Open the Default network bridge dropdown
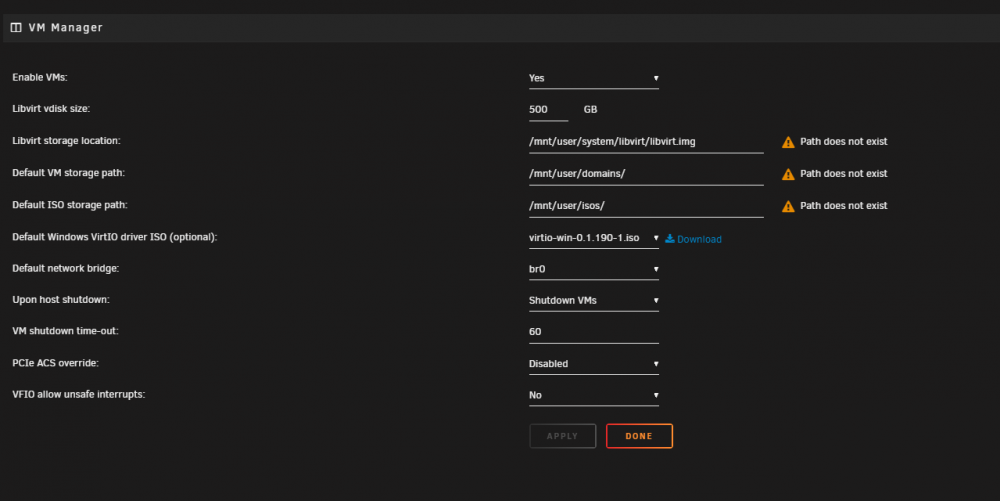 pos(594,269)
